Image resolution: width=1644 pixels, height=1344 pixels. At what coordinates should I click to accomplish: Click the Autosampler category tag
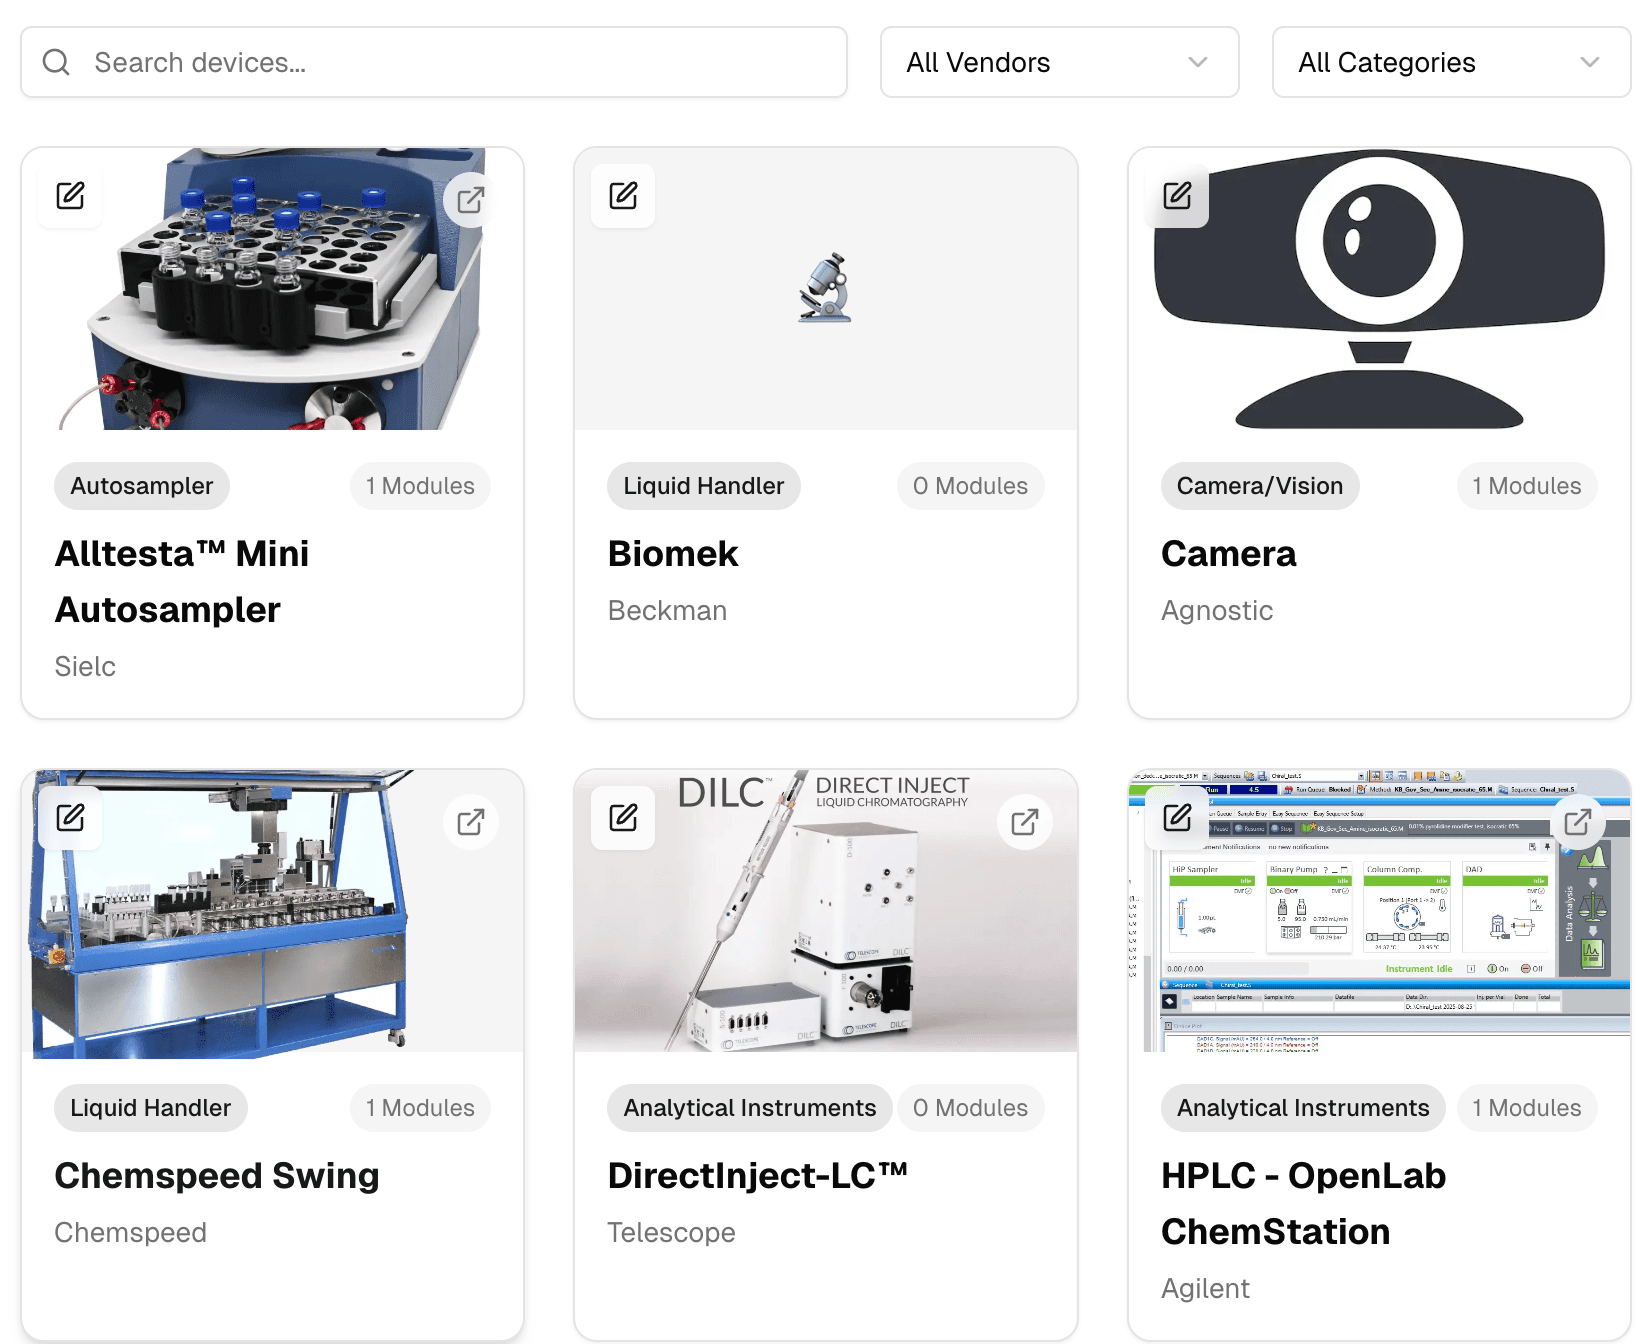[142, 486]
